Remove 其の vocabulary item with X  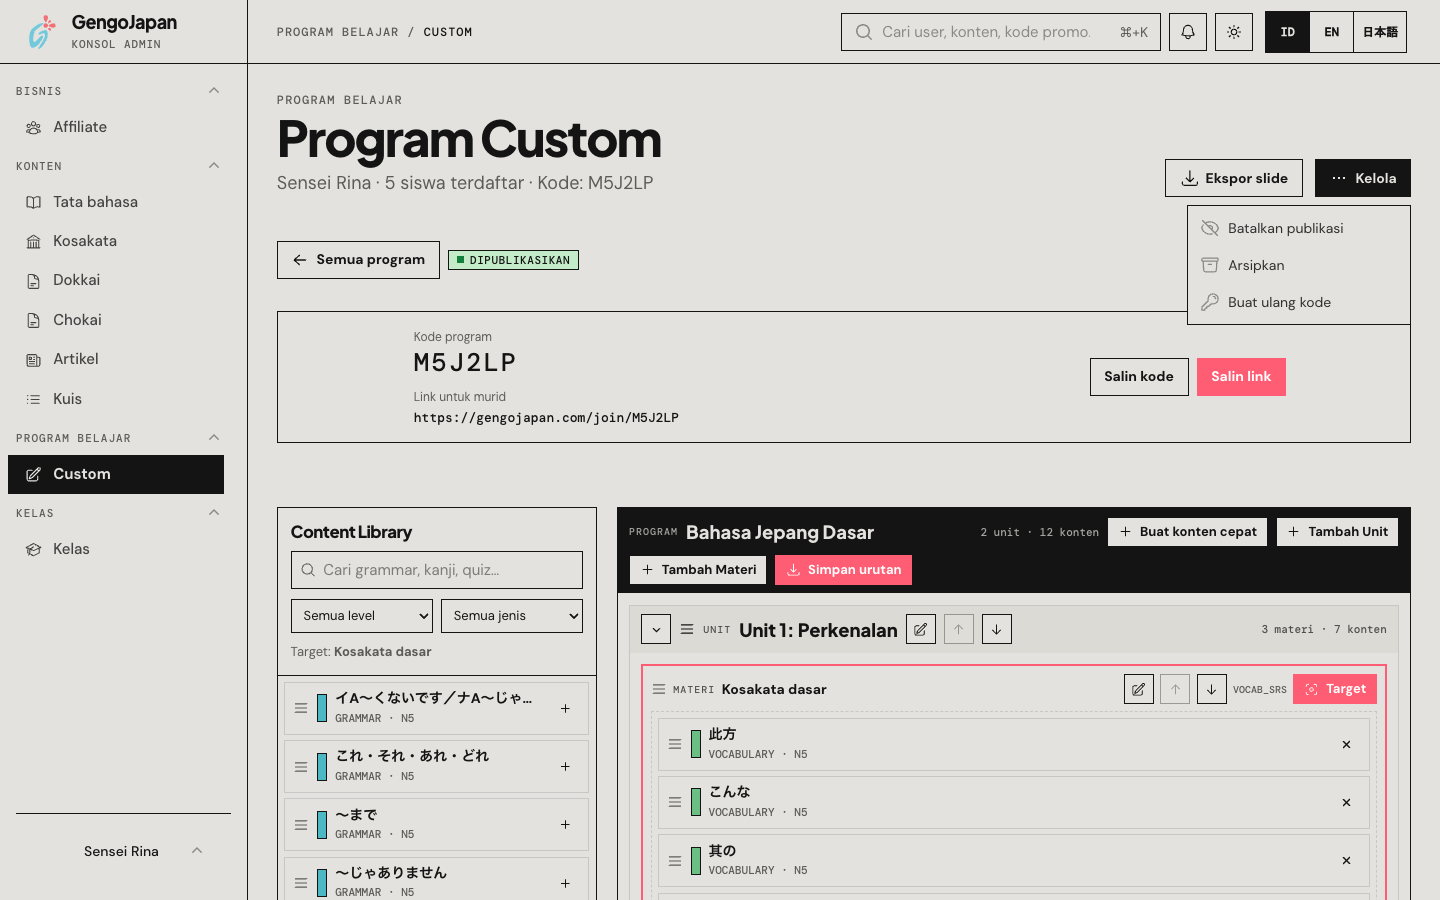click(x=1346, y=860)
